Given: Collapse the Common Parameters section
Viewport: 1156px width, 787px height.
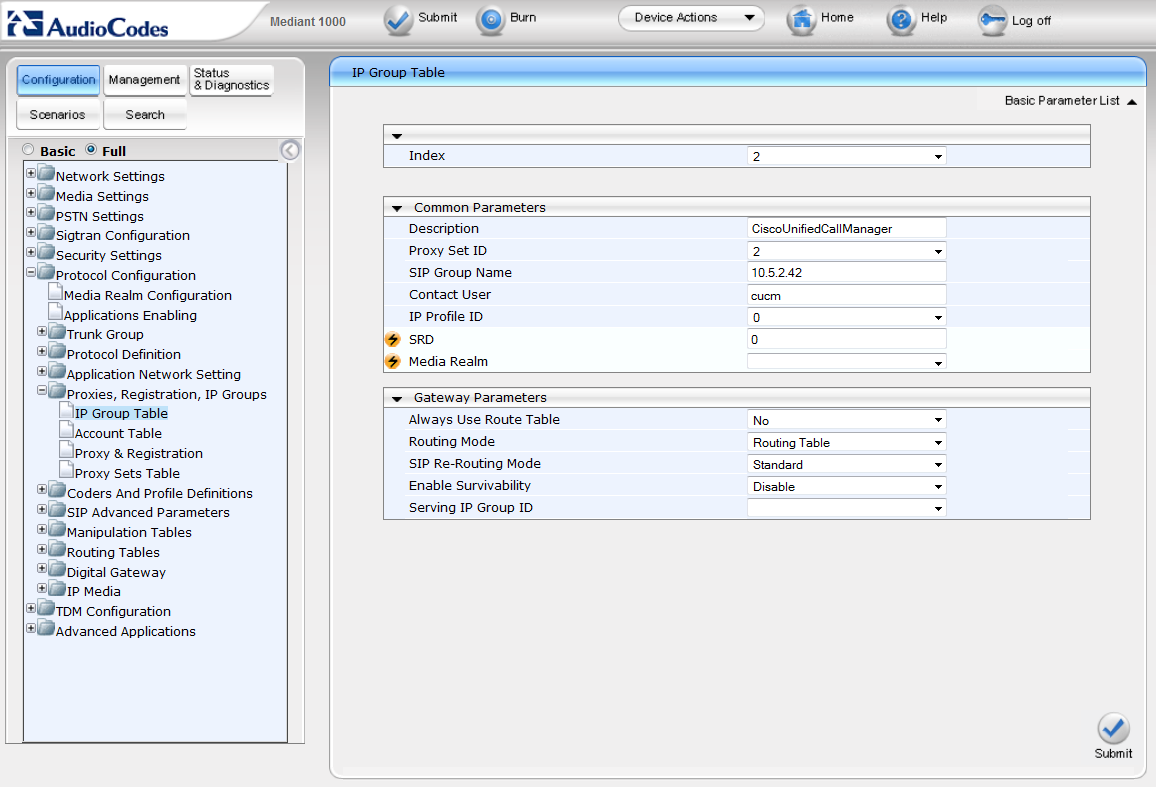Looking at the screenshot, I should tap(397, 208).
